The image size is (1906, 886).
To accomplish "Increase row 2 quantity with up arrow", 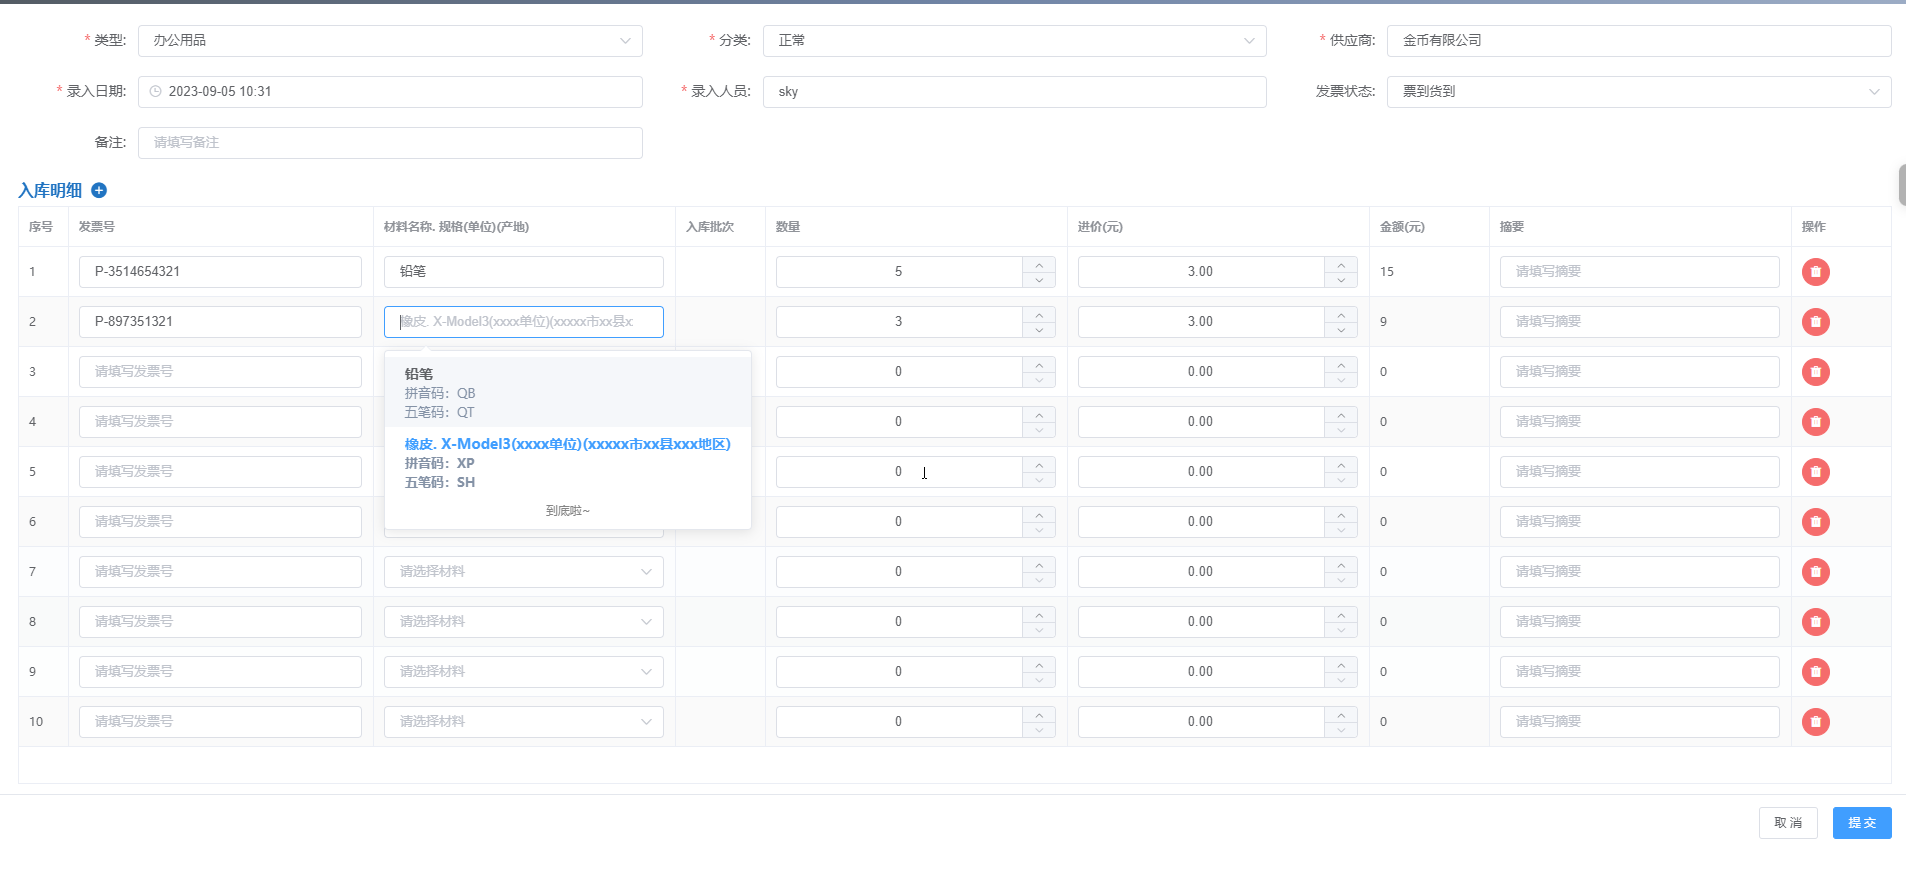I will tap(1039, 315).
